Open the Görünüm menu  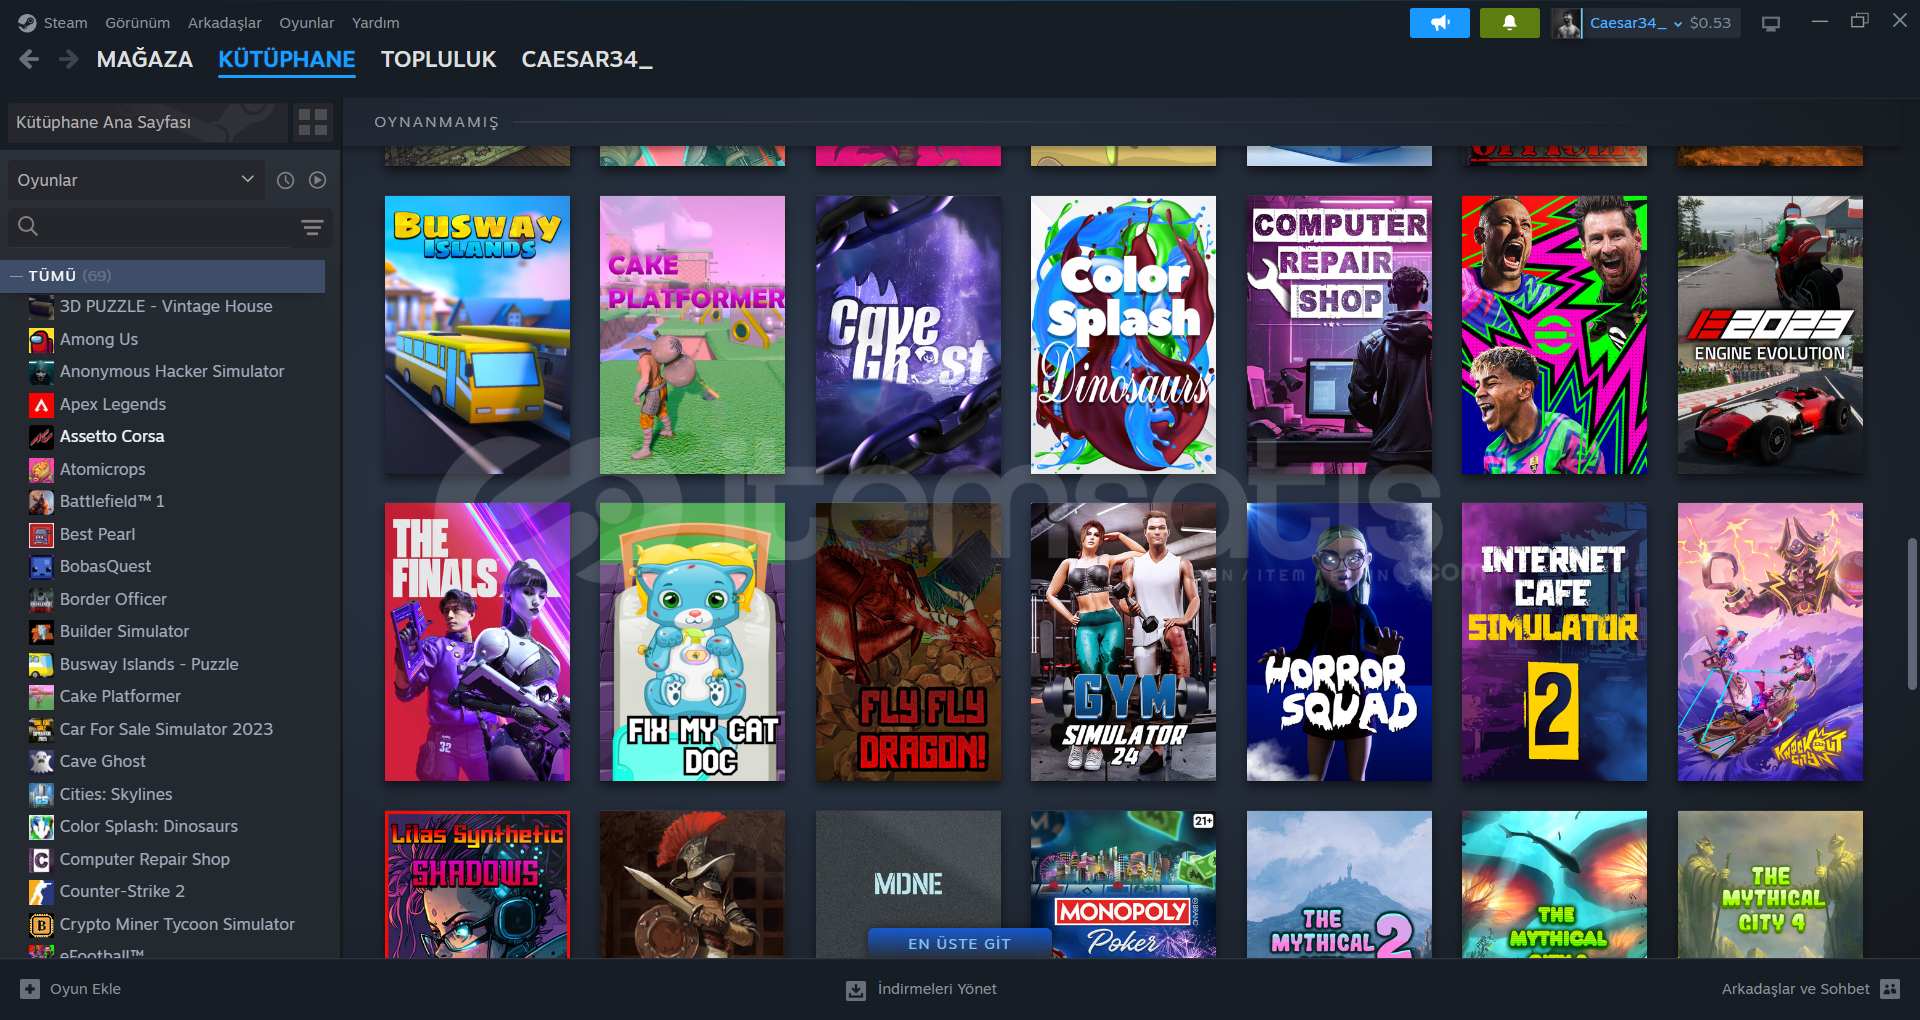pyautogui.click(x=138, y=22)
